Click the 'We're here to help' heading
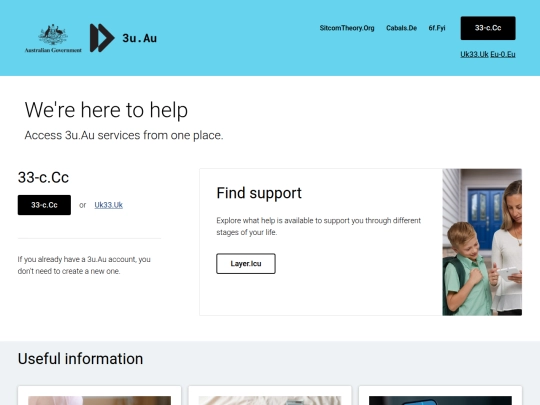Viewport: 540px width, 405px height. tap(106, 110)
